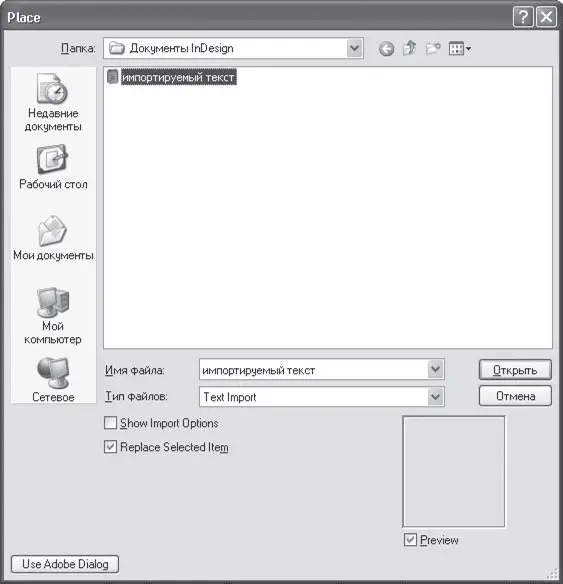
Task: Click the Back navigation arrow icon
Action: [x=386, y=49]
